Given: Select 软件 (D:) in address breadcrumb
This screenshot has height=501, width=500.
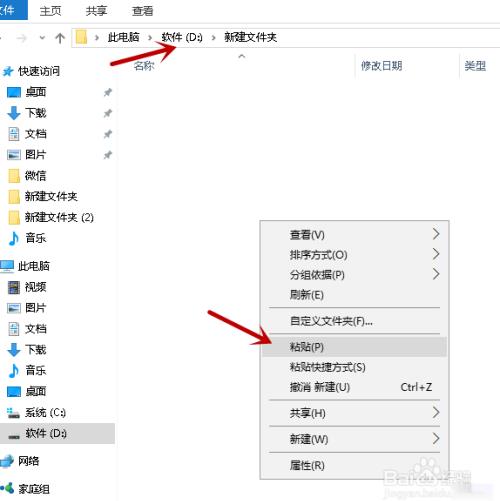Looking at the screenshot, I should [x=182, y=37].
